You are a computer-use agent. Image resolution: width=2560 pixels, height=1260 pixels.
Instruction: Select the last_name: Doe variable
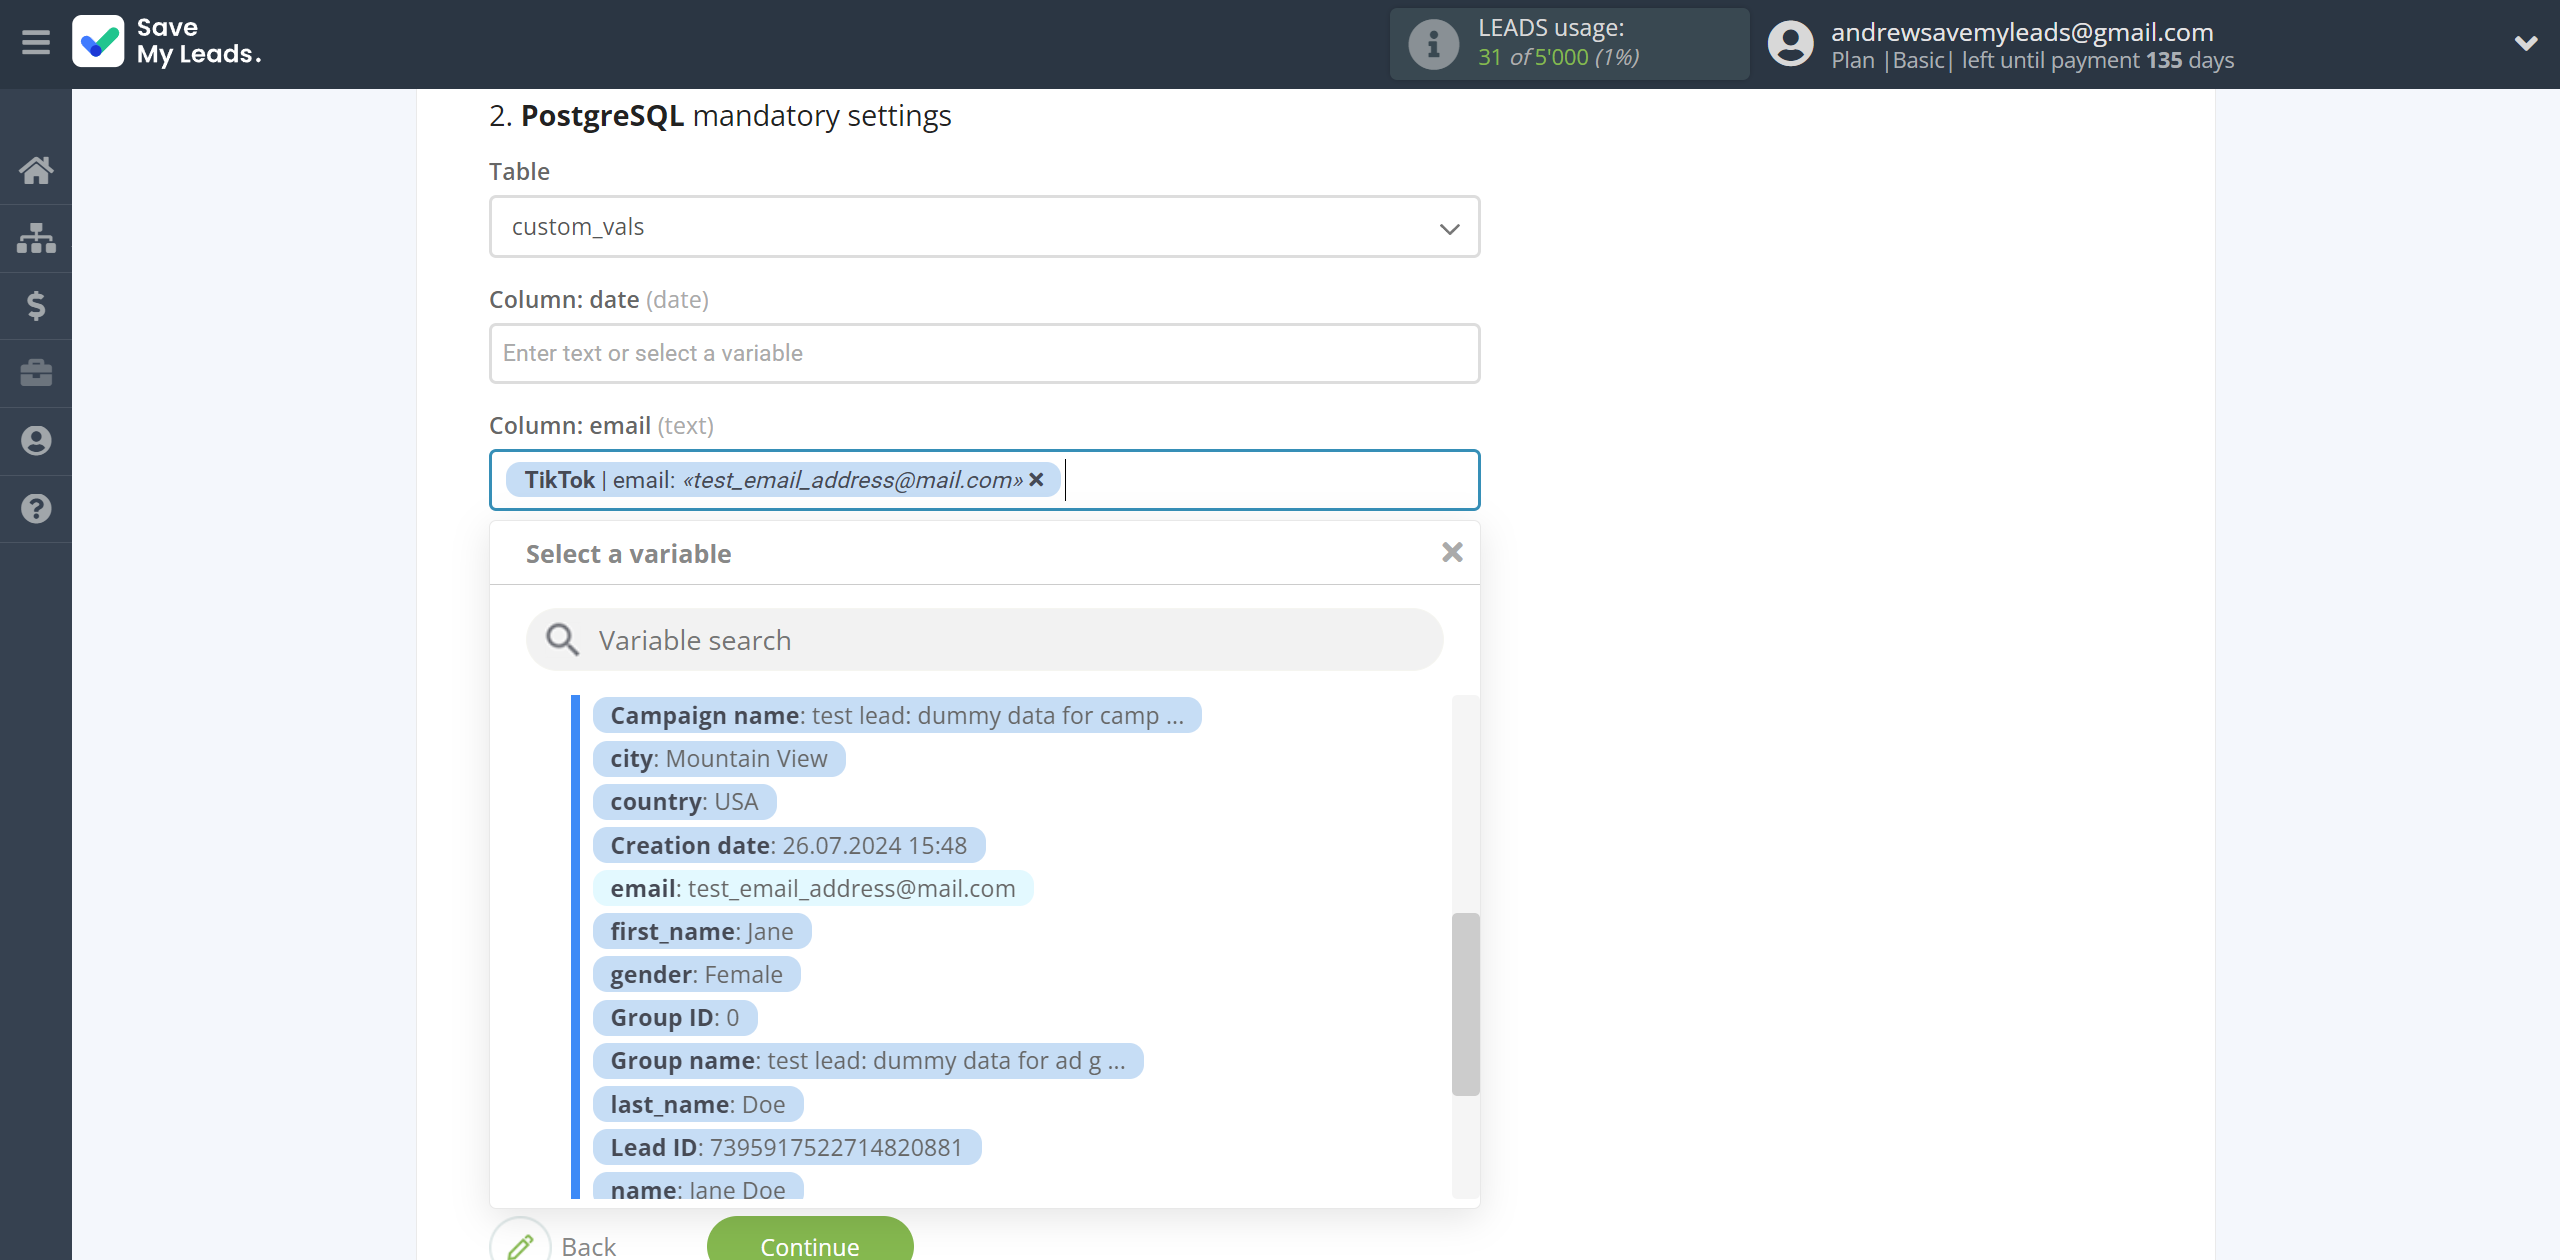click(x=698, y=1104)
